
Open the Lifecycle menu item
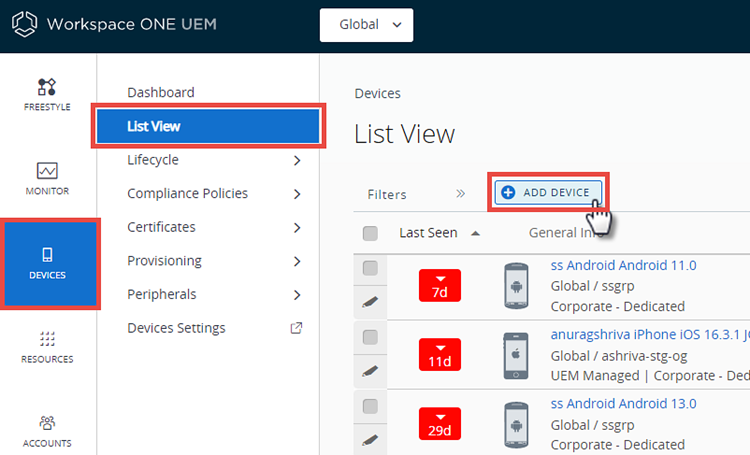coord(153,160)
